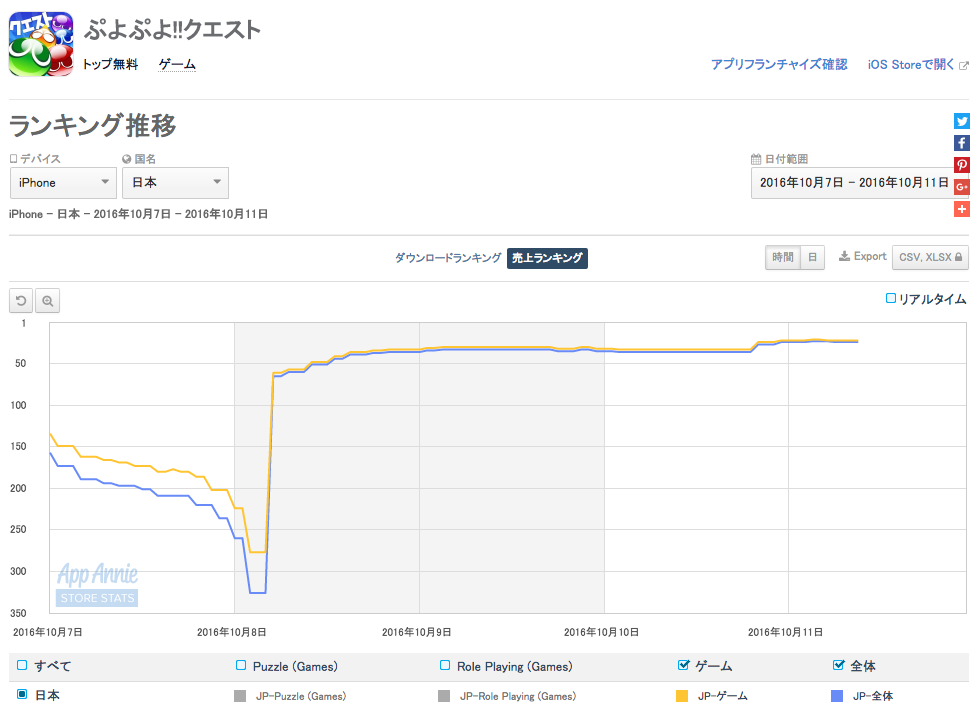Activate the chart magnifier zoom tool
Viewport: 977px width, 707px height.
tap(47, 301)
